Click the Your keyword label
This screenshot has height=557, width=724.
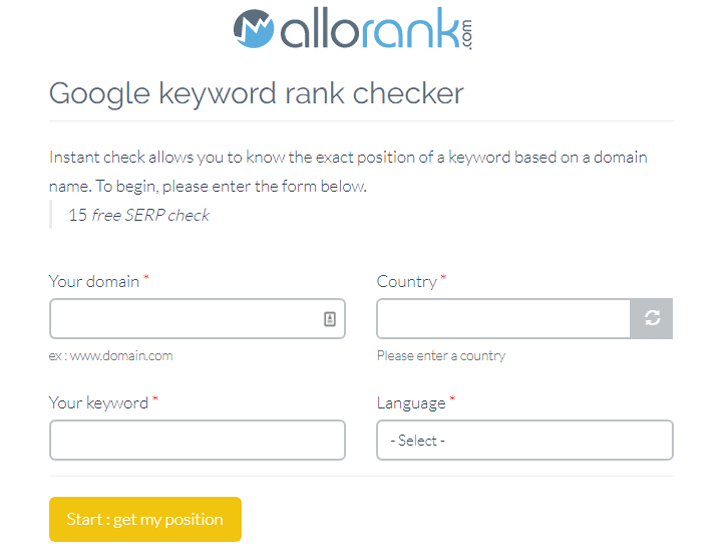pos(98,403)
